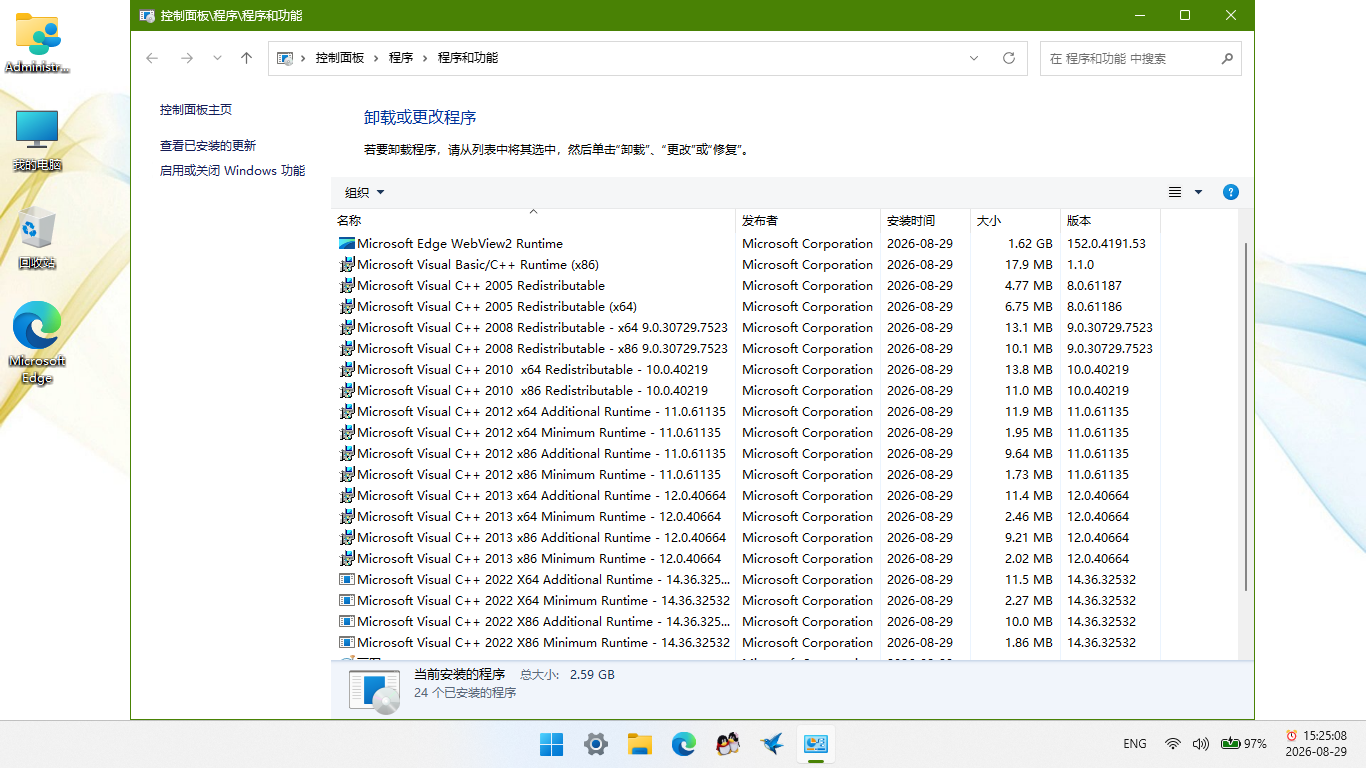Open the help question mark icon
Viewport: 1366px width, 768px height.
[x=1231, y=192]
